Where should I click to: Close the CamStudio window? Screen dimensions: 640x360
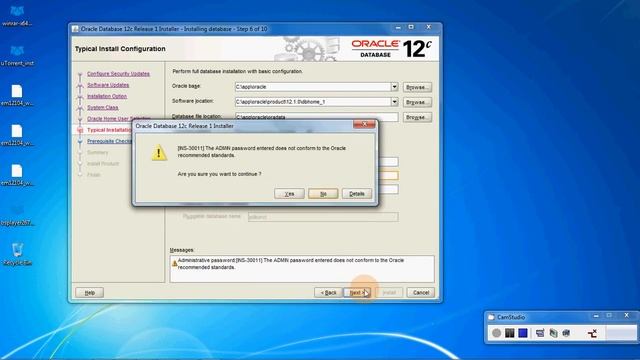[x=627, y=316]
